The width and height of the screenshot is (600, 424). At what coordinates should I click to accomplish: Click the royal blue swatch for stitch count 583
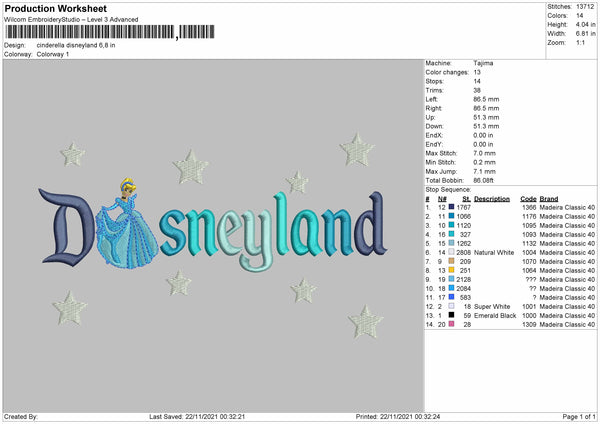point(452,297)
